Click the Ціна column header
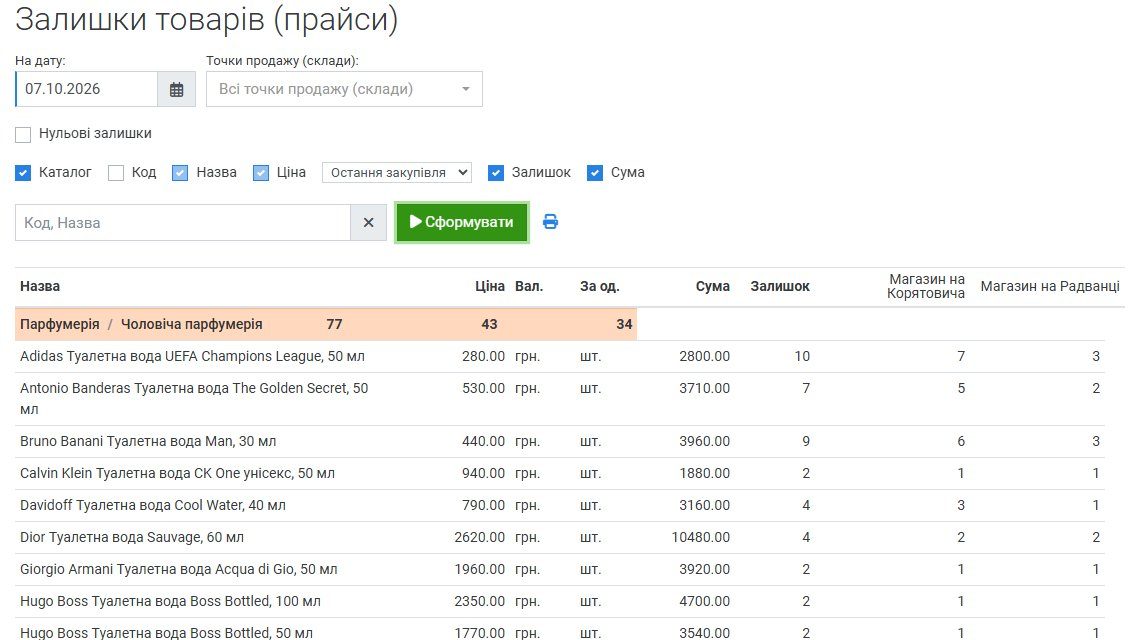Viewport: 1140px width, 640px height. point(490,287)
